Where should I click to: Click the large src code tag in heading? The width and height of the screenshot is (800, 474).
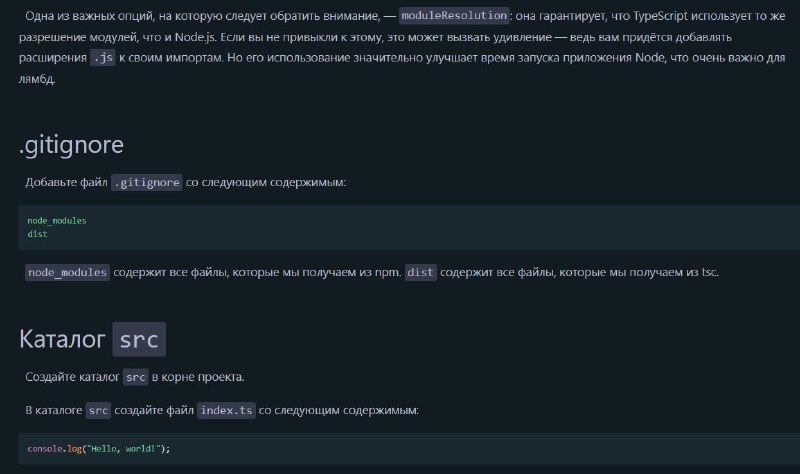(x=139, y=339)
